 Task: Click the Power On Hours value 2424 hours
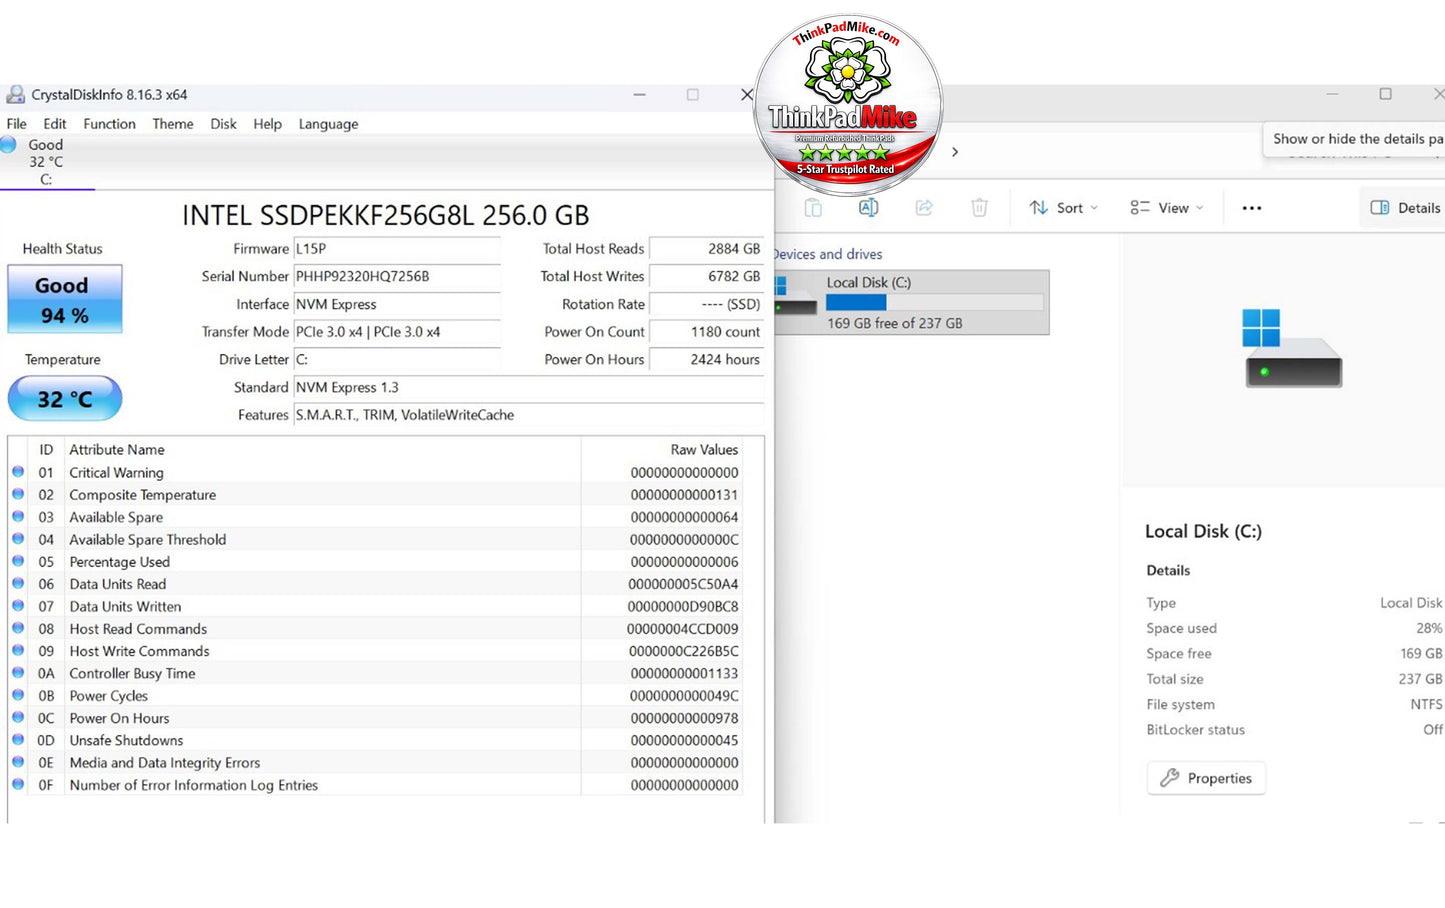(707, 359)
